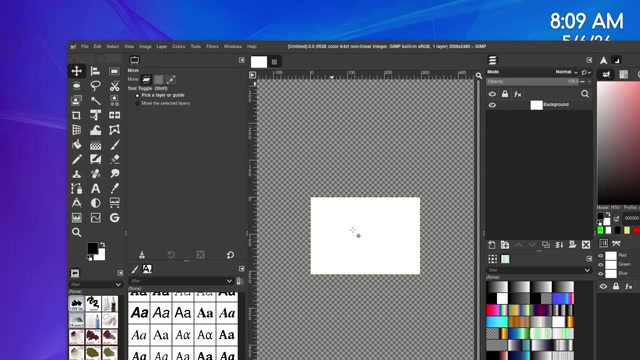The image size is (640, 360).
Task: Open the Windows menu
Action: click(233, 47)
